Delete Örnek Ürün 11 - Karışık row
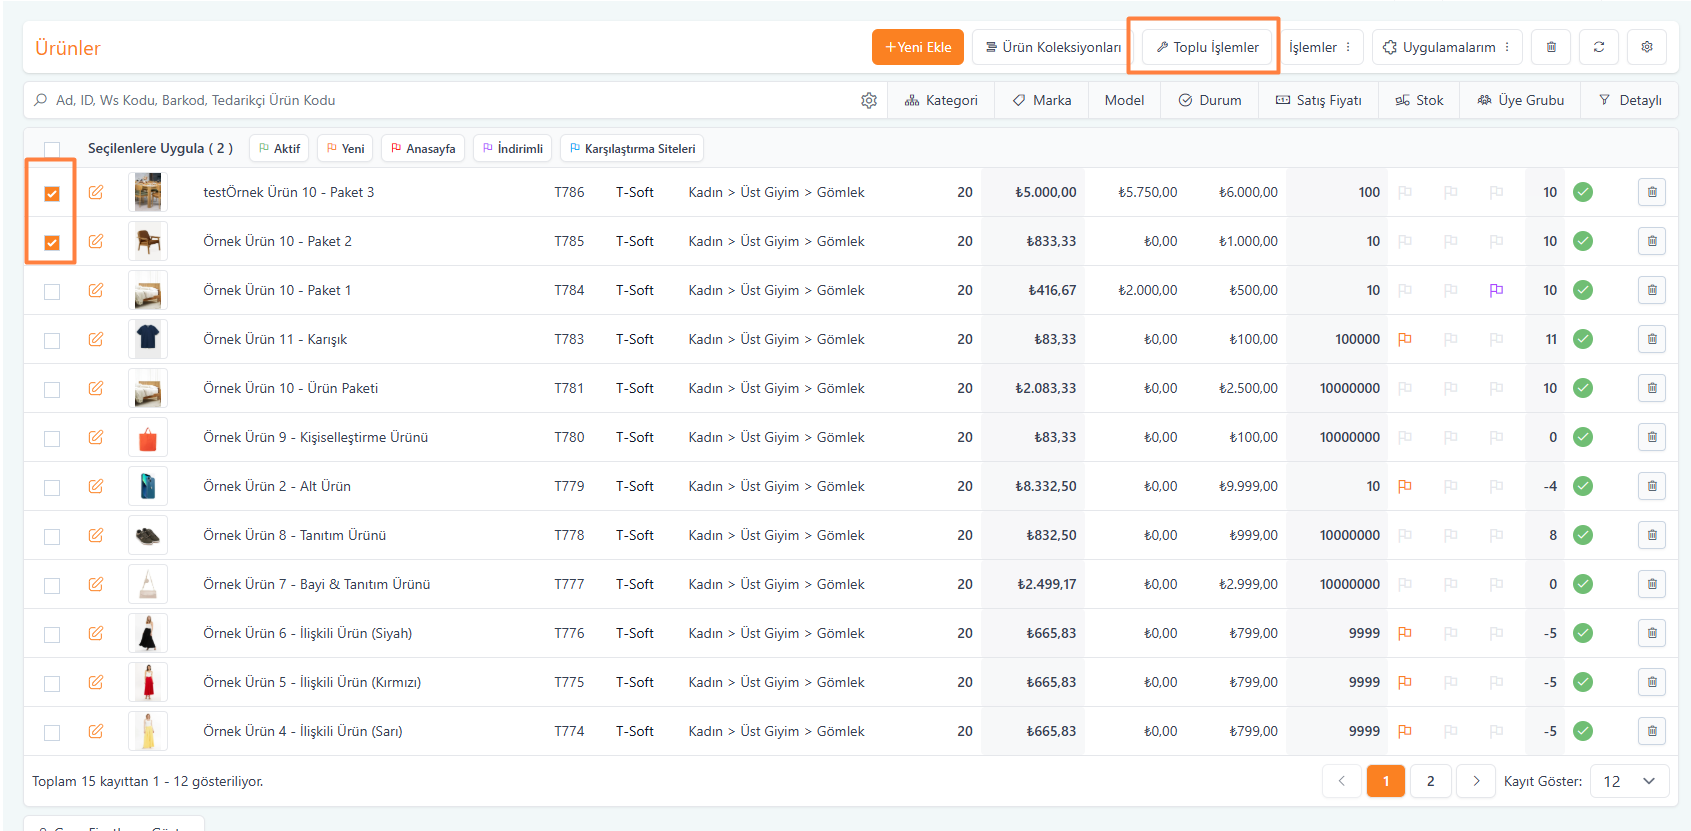The height and width of the screenshot is (831, 1691). [1651, 339]
